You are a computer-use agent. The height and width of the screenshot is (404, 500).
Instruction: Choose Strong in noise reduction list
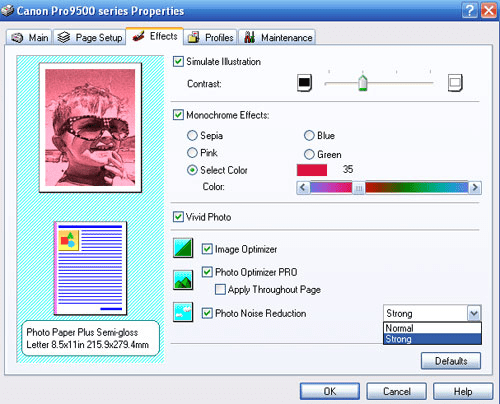432,339
